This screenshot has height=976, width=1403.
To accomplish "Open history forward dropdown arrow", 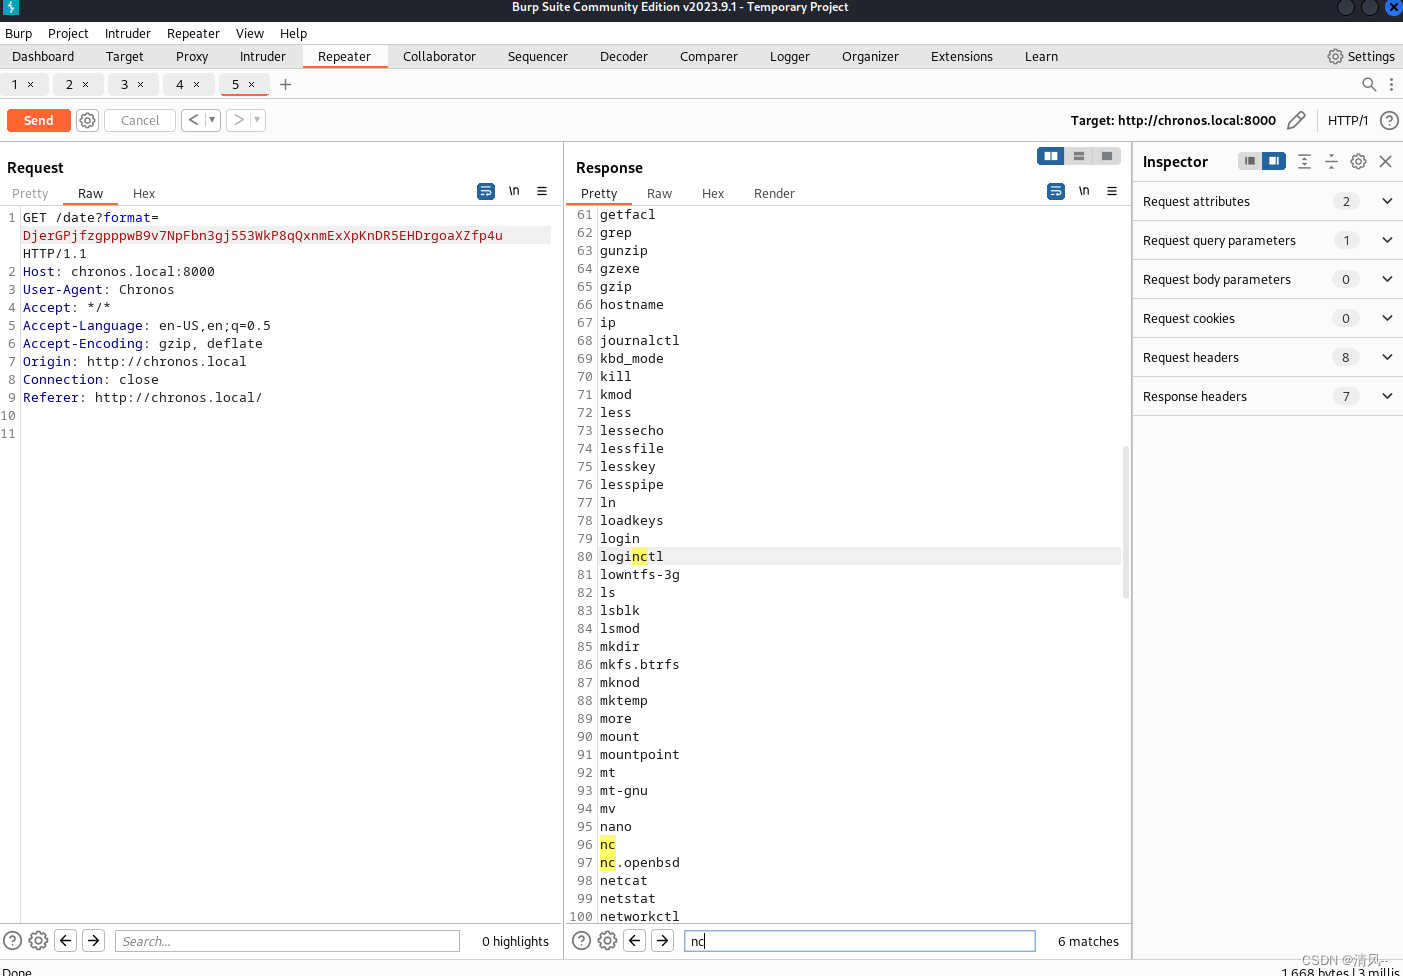I will coord(257,120).
